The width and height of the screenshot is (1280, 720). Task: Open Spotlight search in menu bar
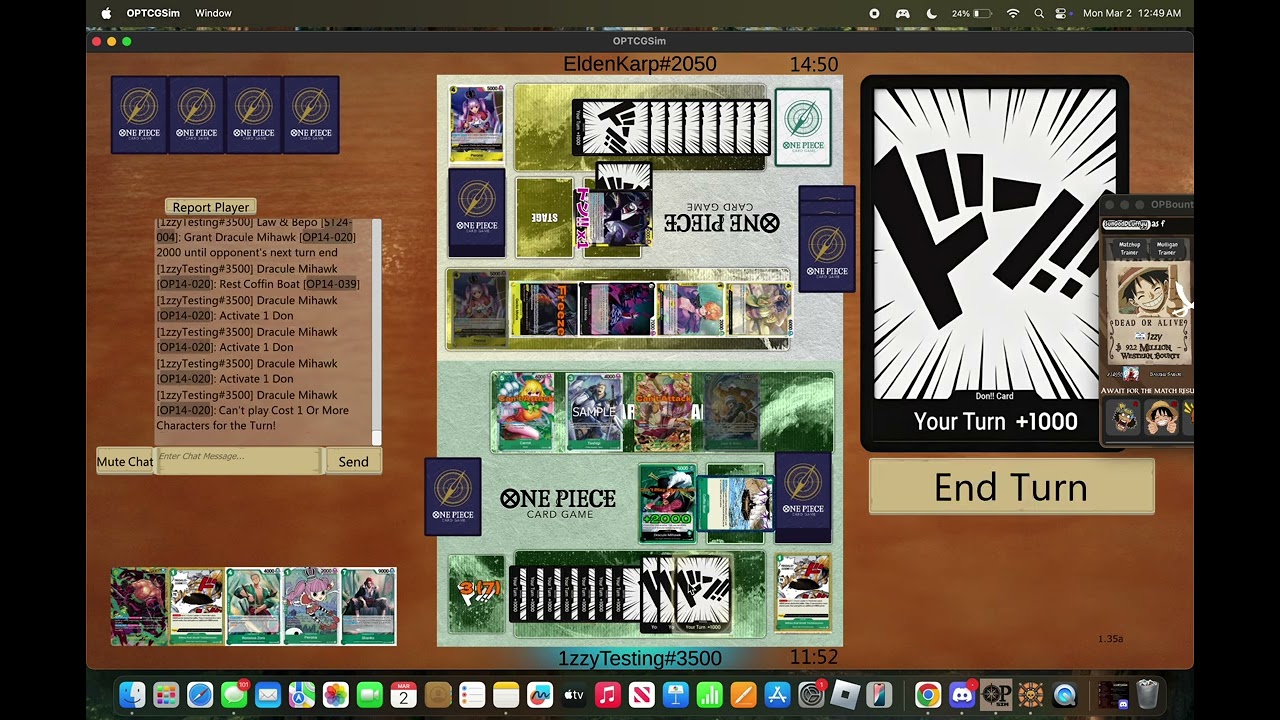(x=1039, y=13)
